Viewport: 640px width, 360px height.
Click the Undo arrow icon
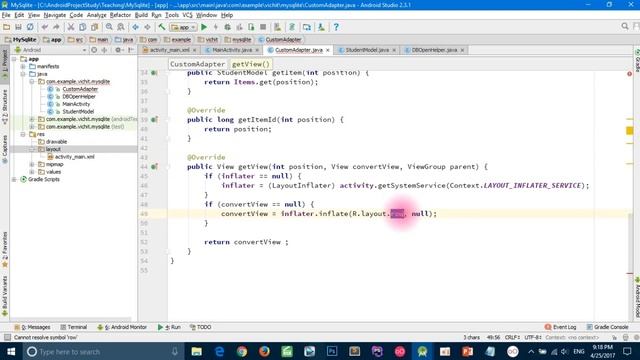click(44, 27)
